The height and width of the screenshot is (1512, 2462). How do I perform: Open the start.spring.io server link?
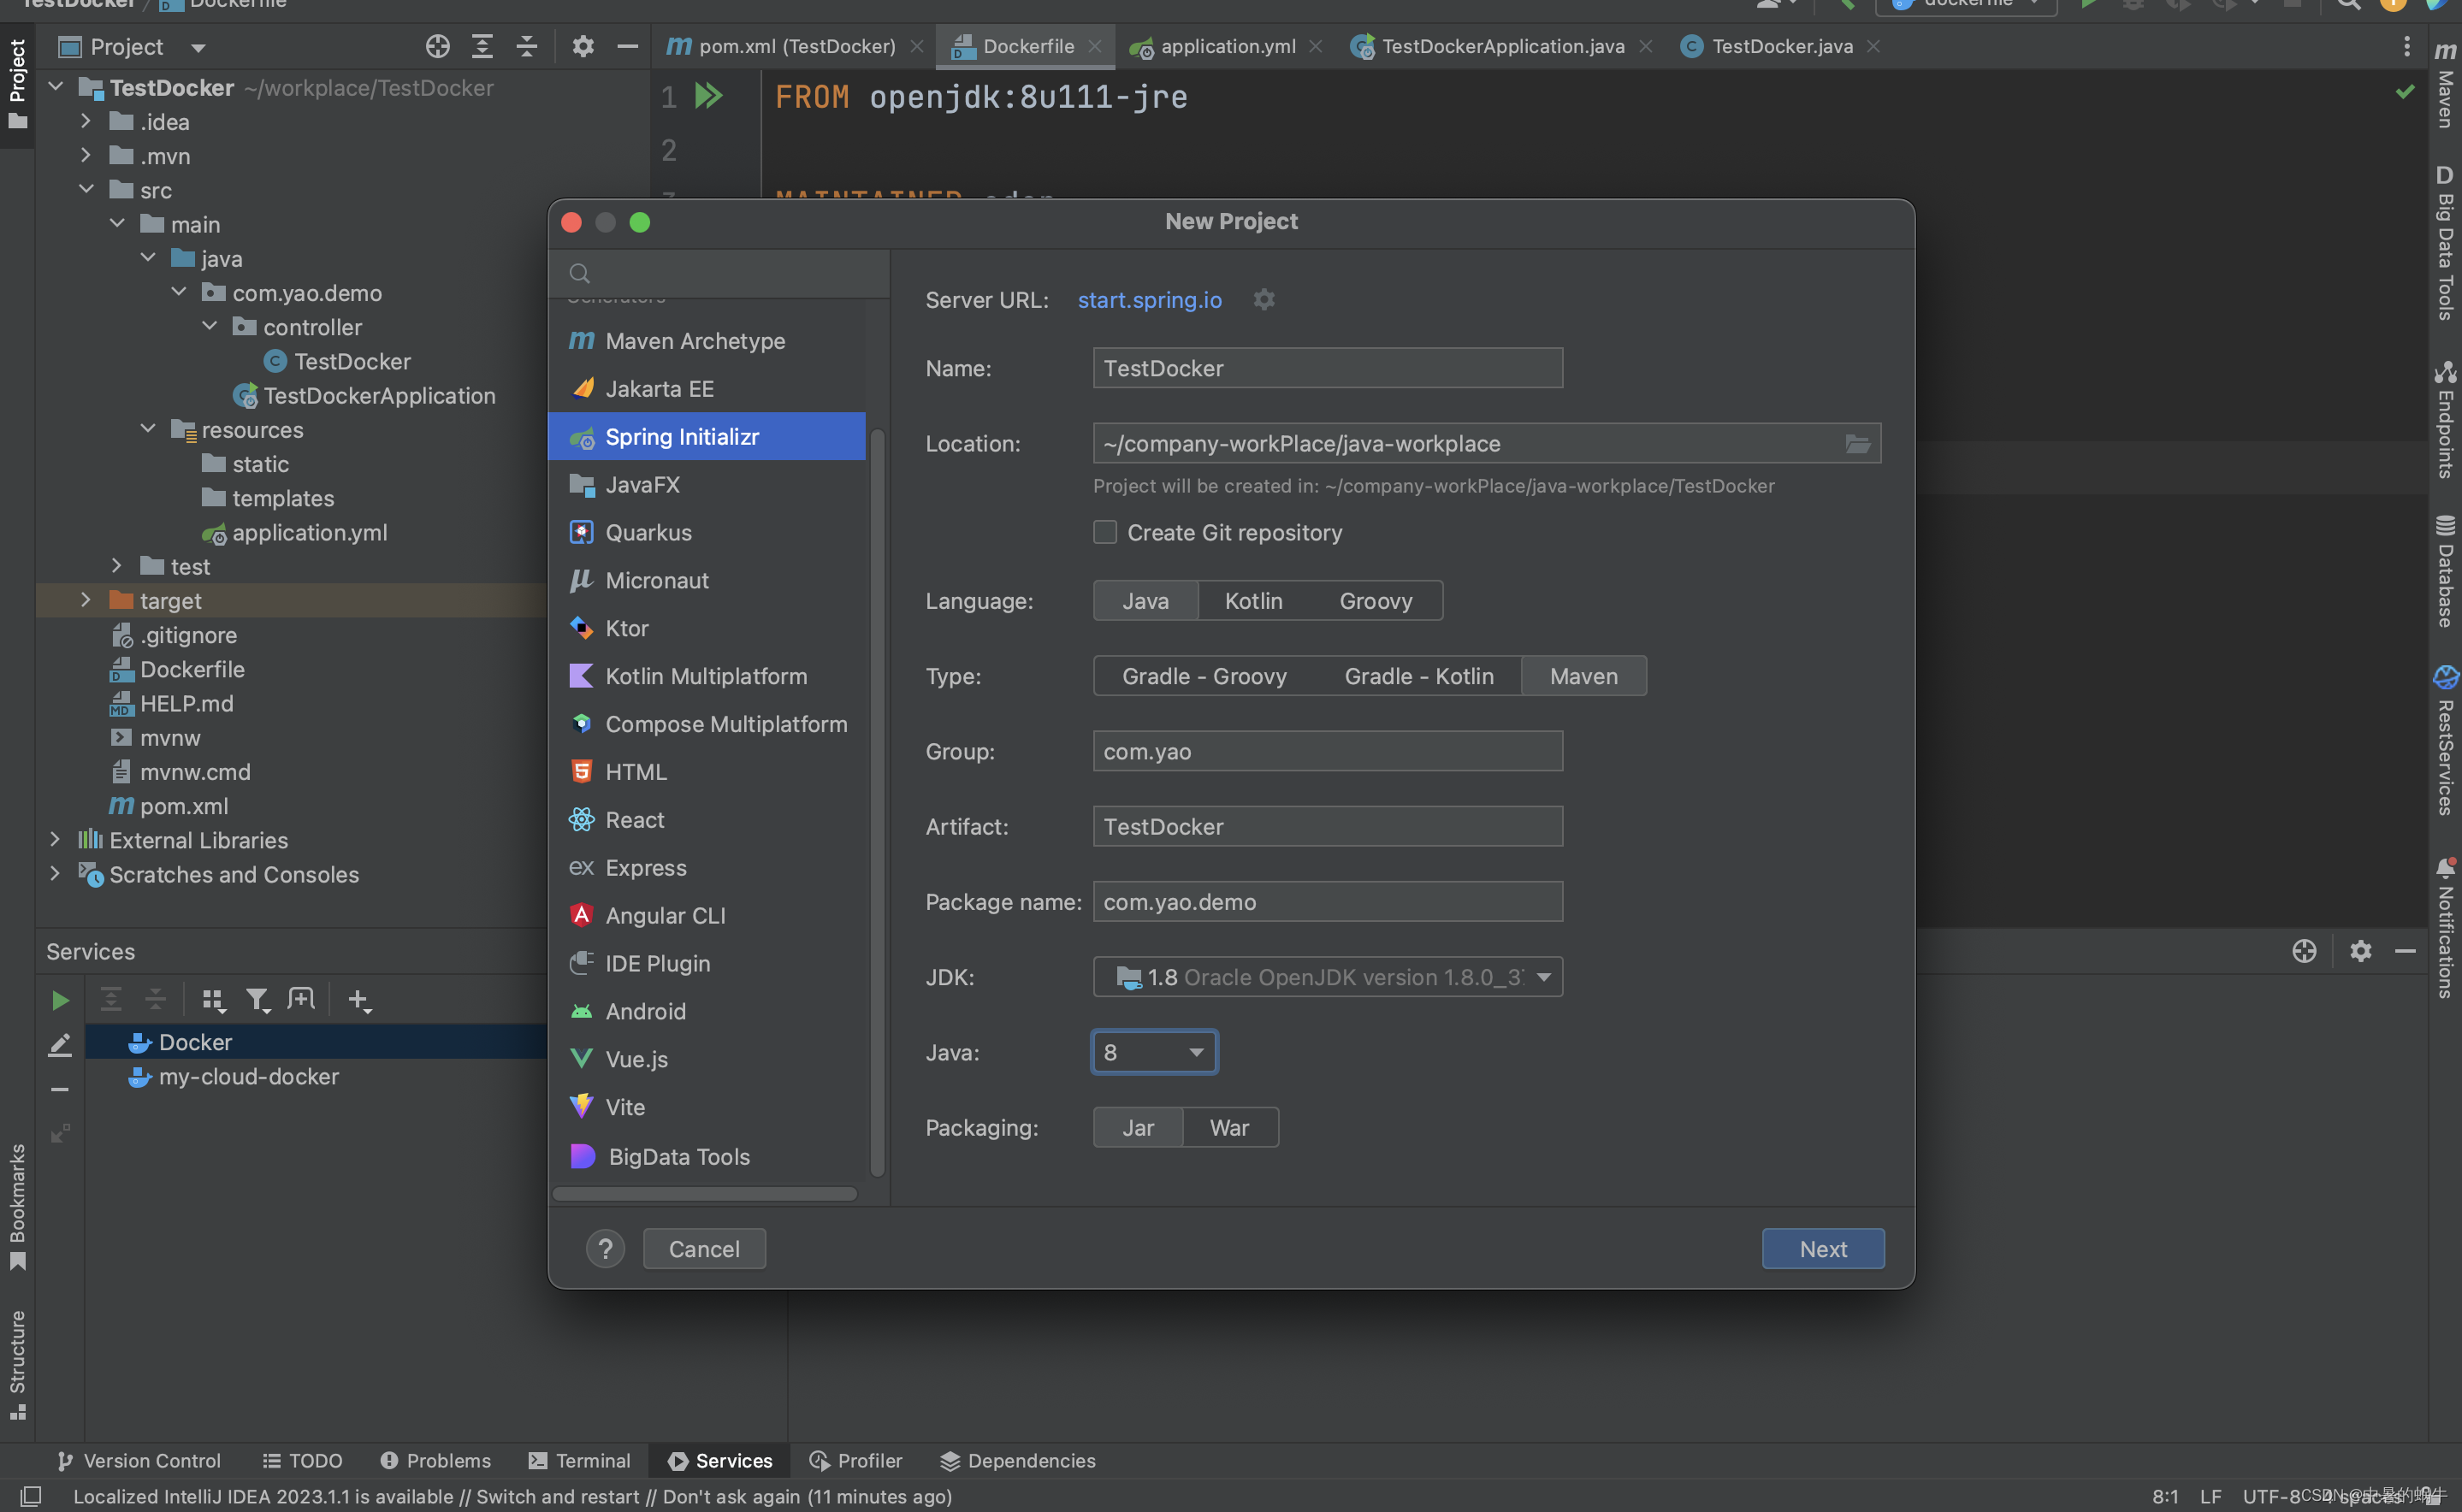(1149, 300)
